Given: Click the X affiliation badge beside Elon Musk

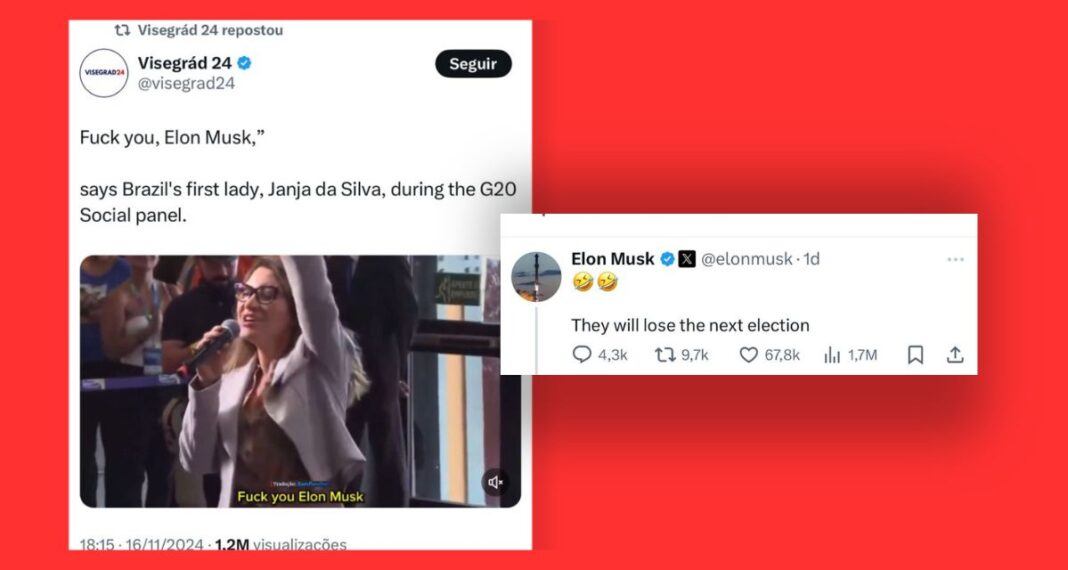Looking at the screenshot, I should click(687, 259).
